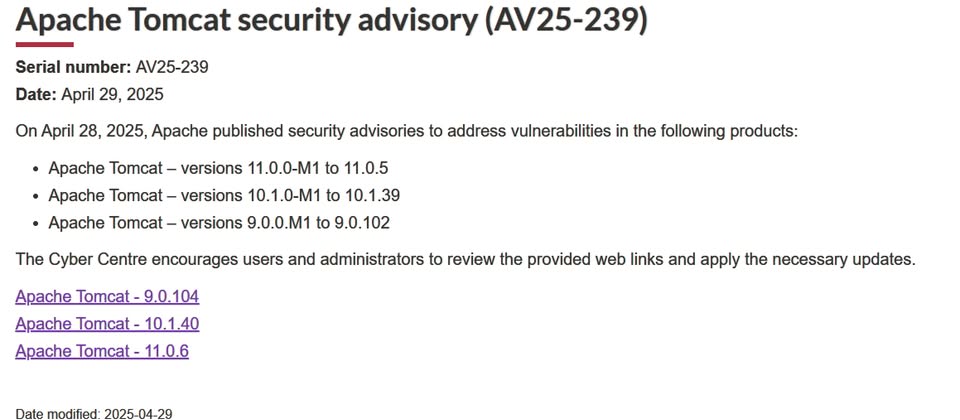Click the 2025-04-29 modified date value

(138, 414)
